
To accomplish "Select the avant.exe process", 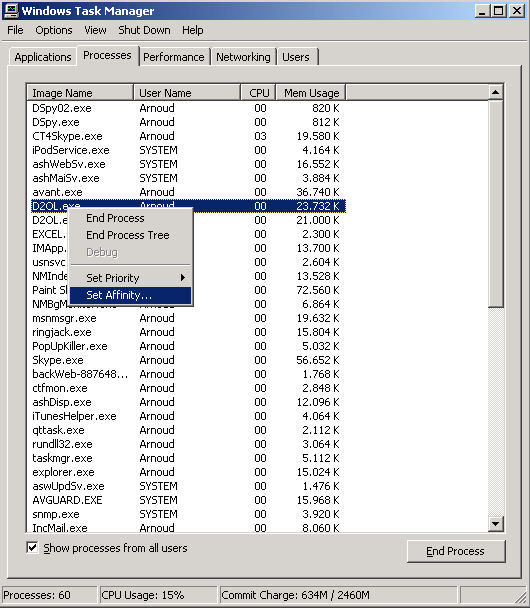I will click(x=186, y=192).
